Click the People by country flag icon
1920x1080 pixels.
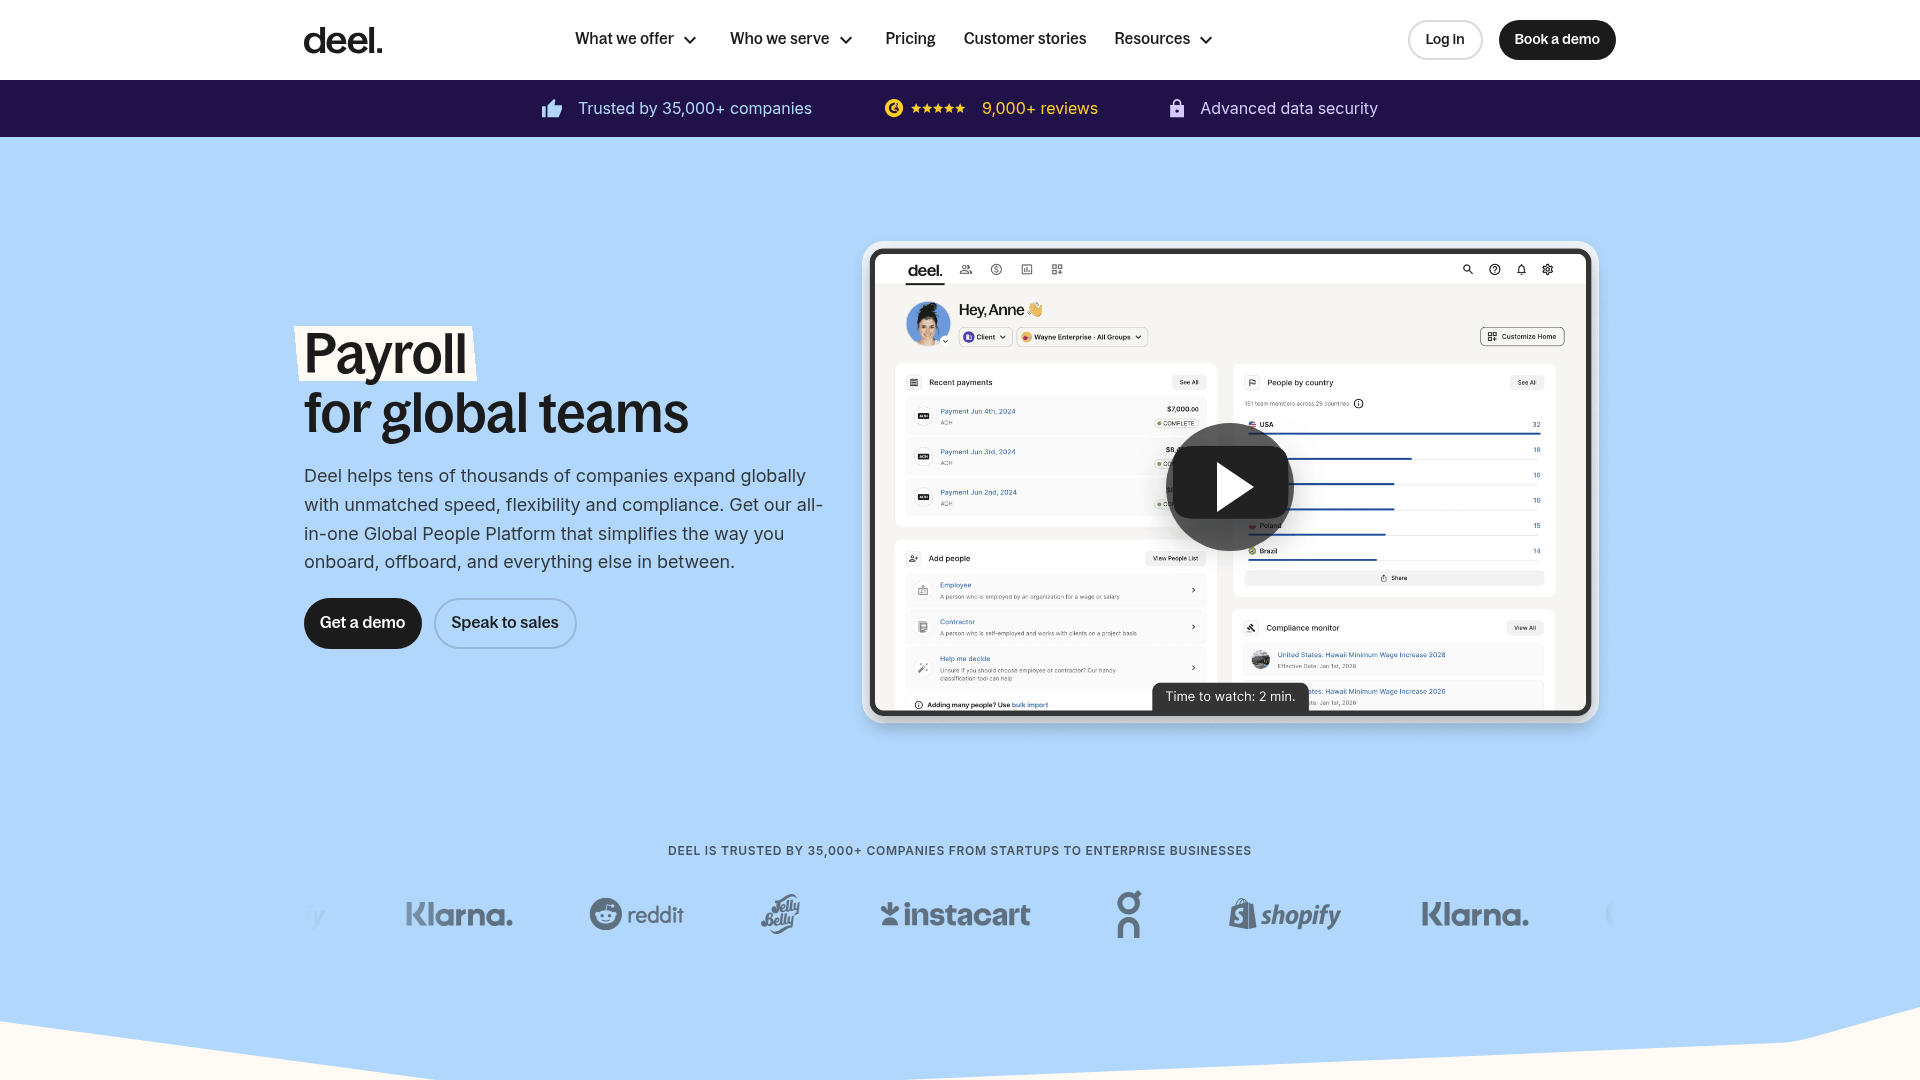point(1252,382)
